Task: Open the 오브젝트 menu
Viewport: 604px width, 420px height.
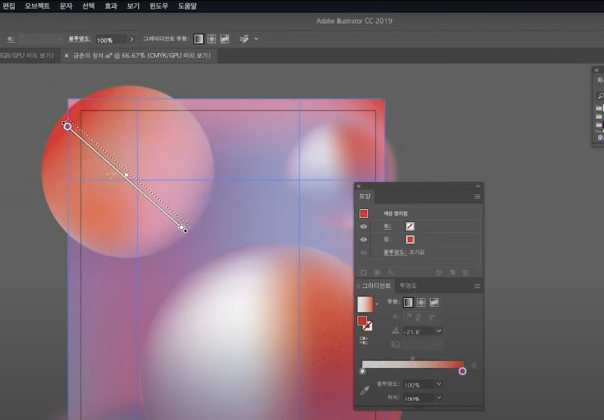Action: pos(37,6)
